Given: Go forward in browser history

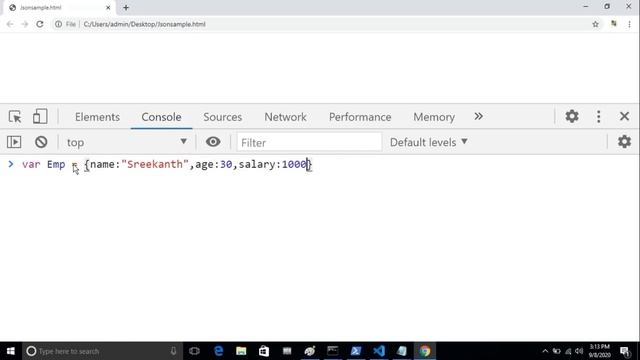Looking at the screenshot, I should click(25, 24).
